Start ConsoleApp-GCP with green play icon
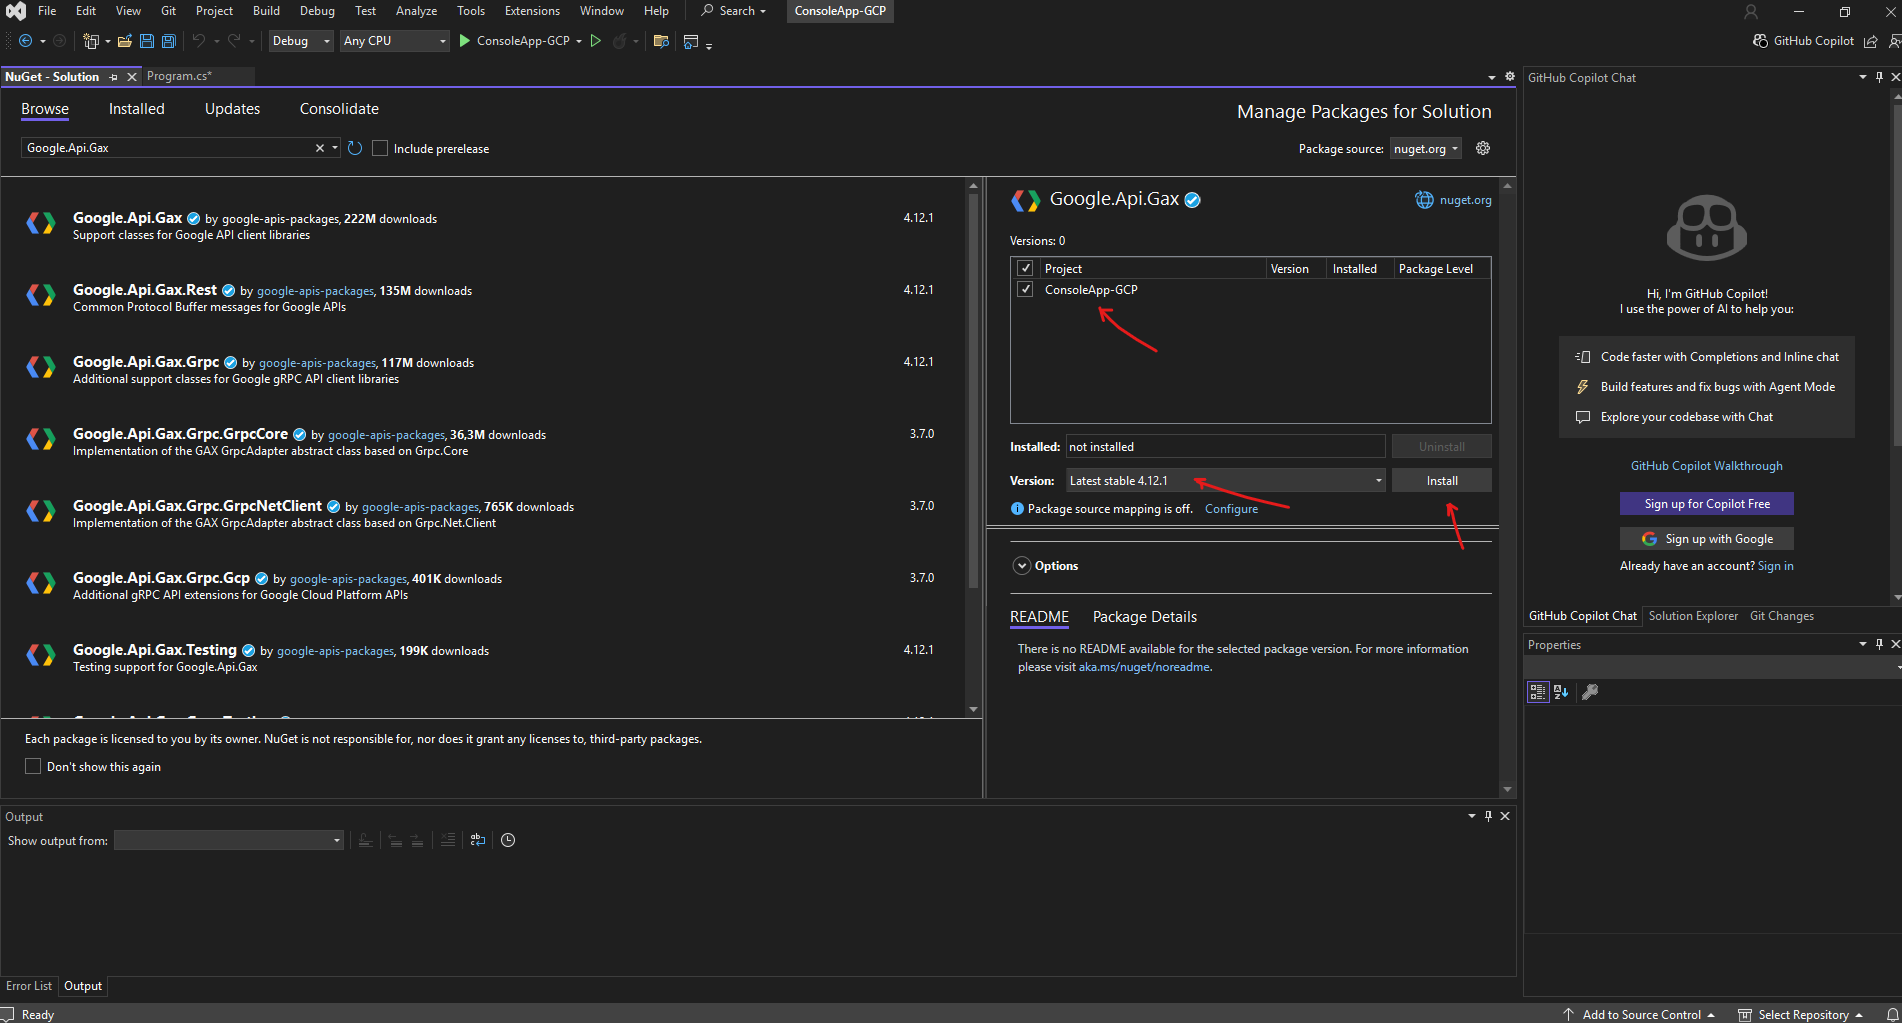1902x1023 pixels. 464,41
